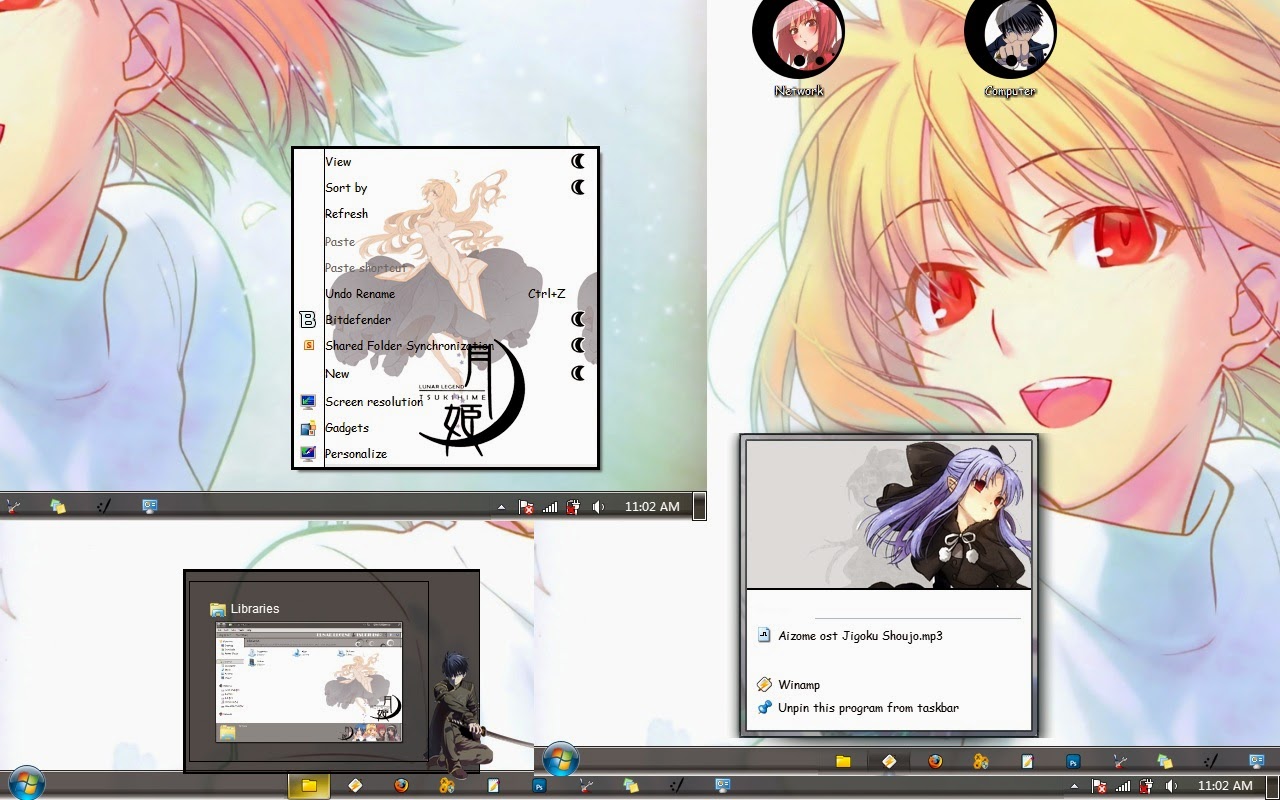Click ':/' icon in taskbar under the jump list
Viewport: 1280px width, 800px height.
pyautogui.click(x=1211, y=761)
